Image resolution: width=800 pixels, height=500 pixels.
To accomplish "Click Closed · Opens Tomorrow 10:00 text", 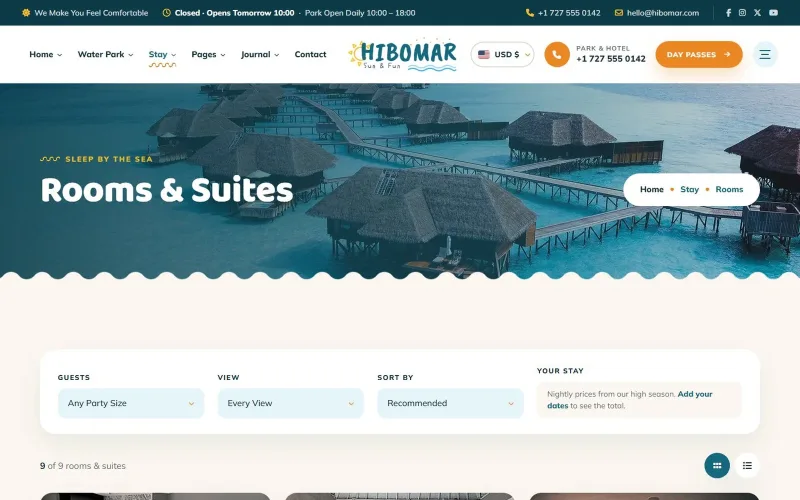I will (x=234, y=13).
